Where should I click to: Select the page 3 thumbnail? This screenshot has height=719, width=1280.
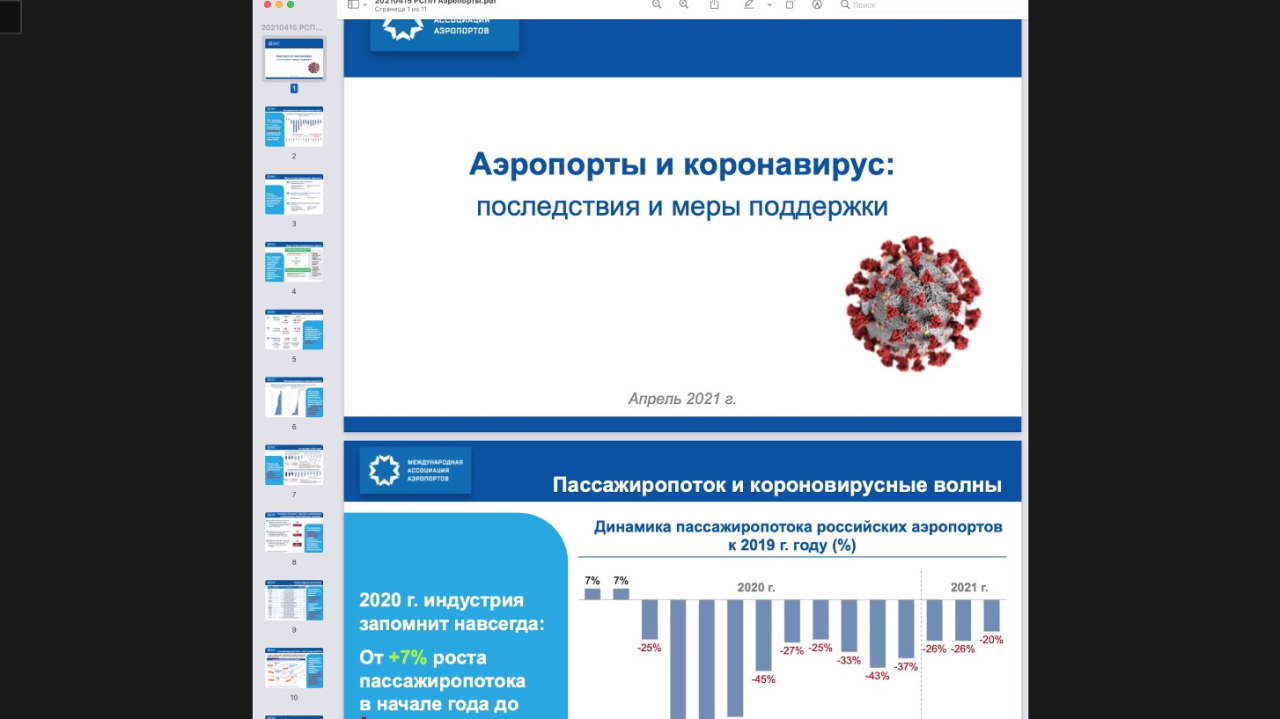pos(294,194)
